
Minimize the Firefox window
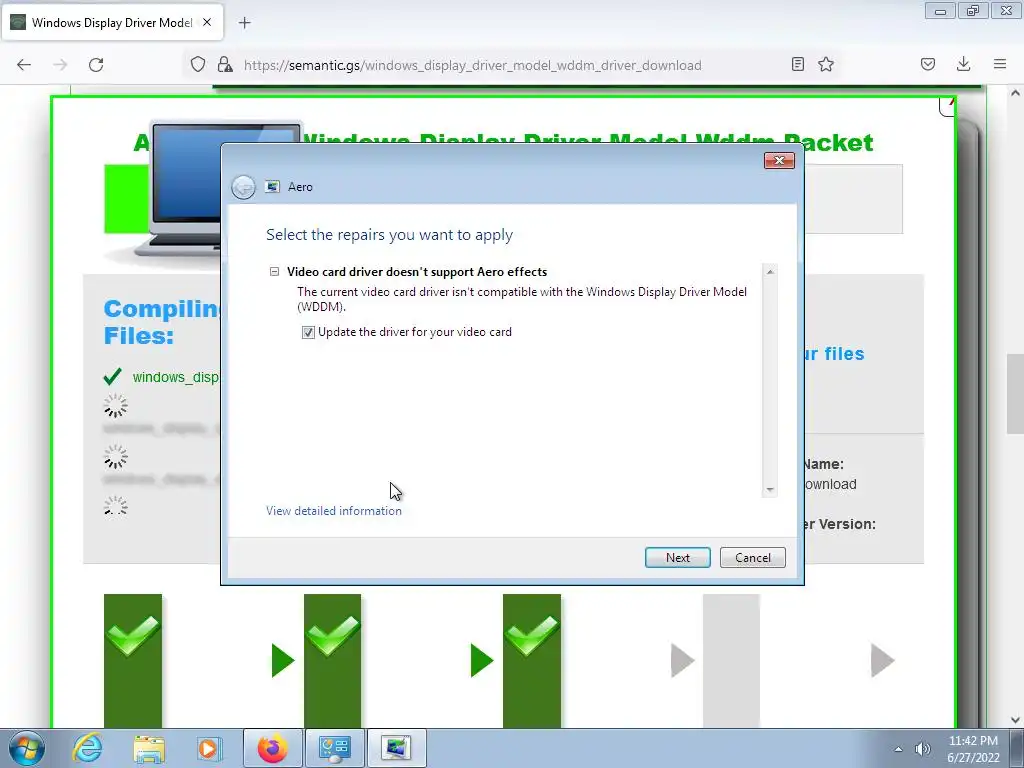[940, 11]
